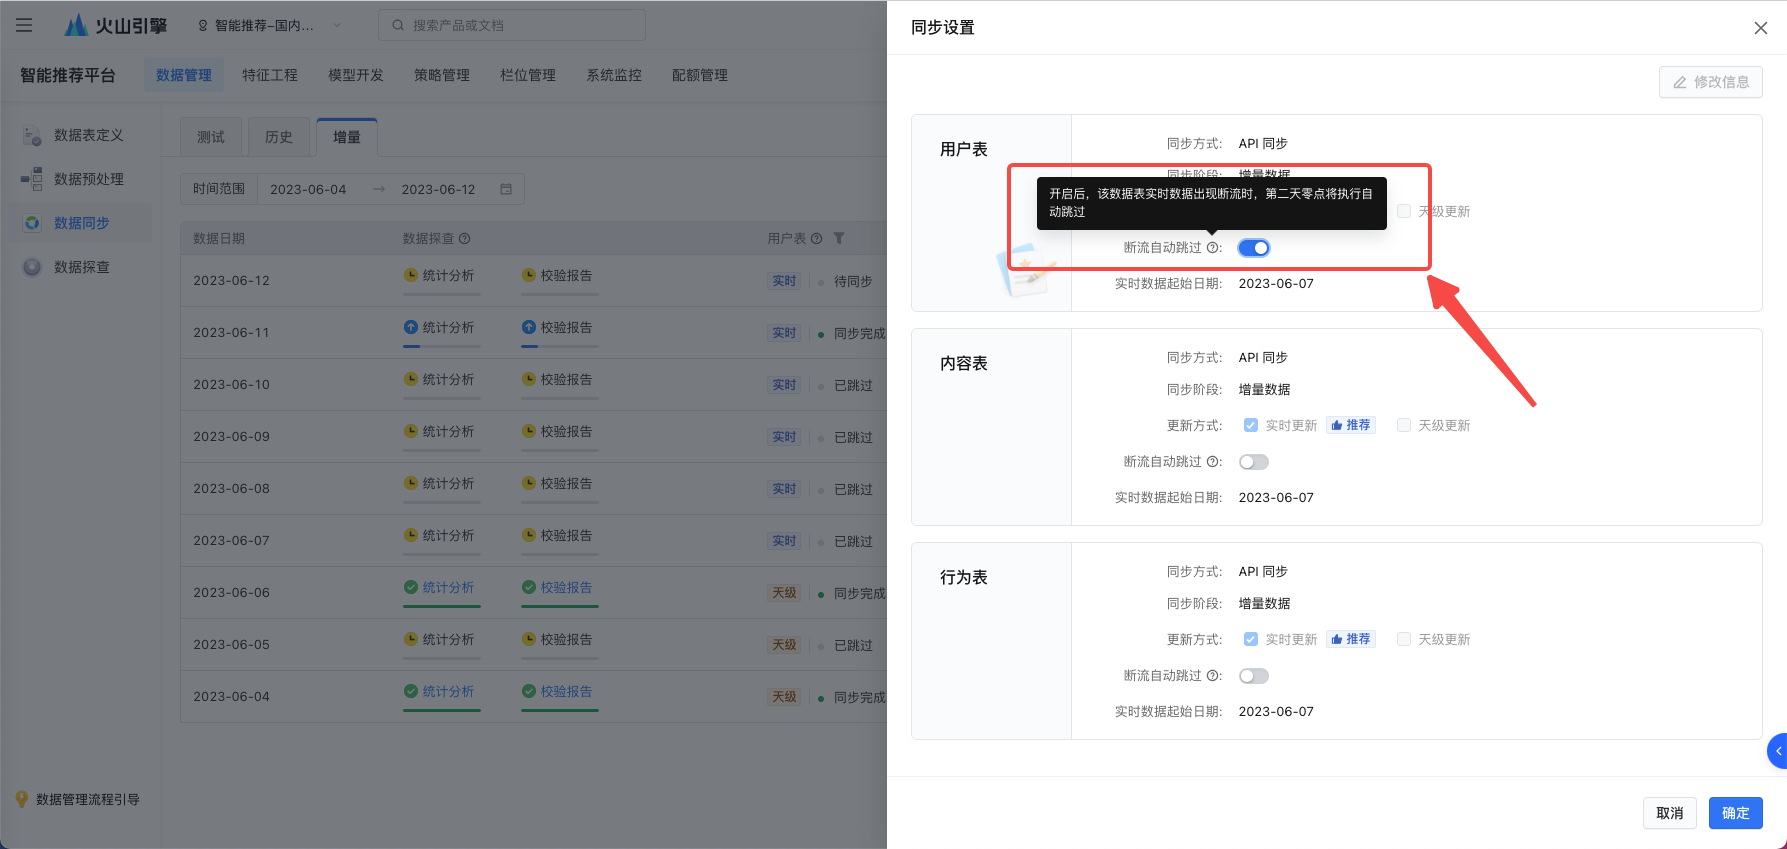Click the search magnifier icon
1787x849 pixels.
click(x=398, y=25)
